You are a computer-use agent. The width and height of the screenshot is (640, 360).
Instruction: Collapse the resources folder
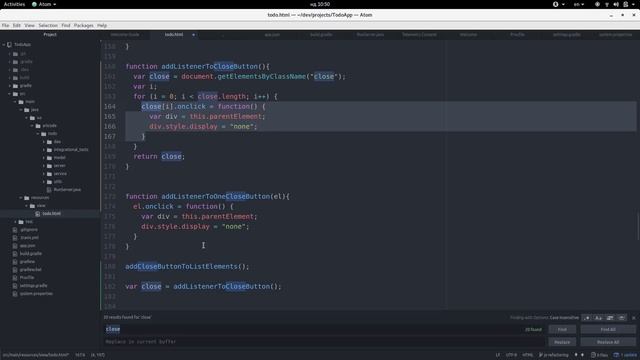click(21, 198)
